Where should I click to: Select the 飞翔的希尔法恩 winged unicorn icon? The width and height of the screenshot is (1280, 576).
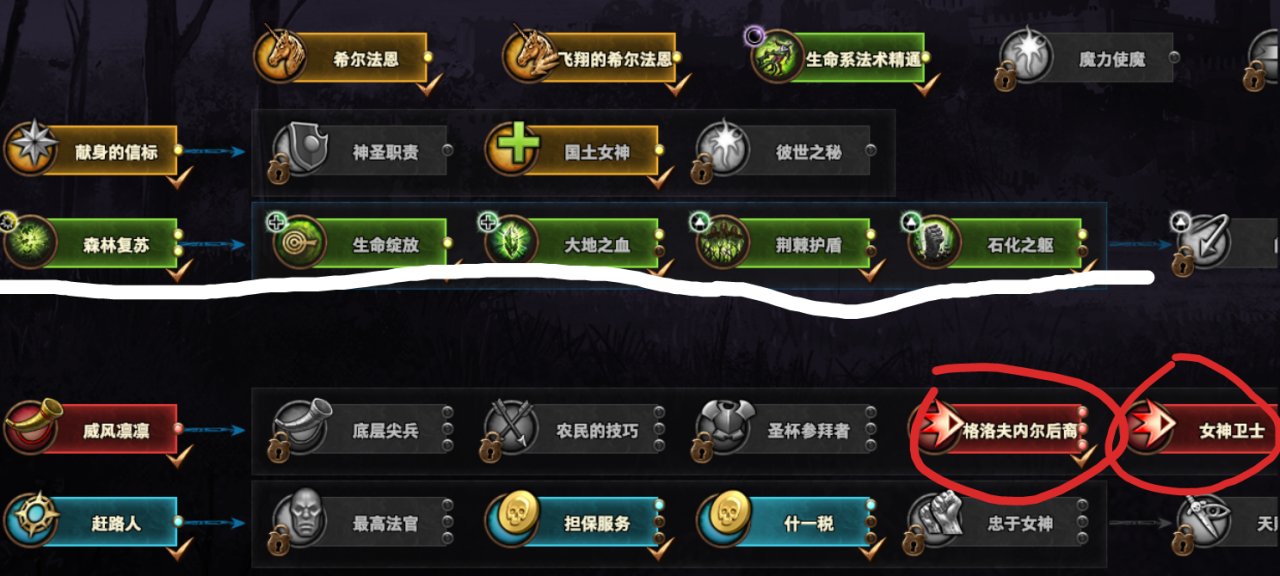pyautogui.click(x=530, y=57)
